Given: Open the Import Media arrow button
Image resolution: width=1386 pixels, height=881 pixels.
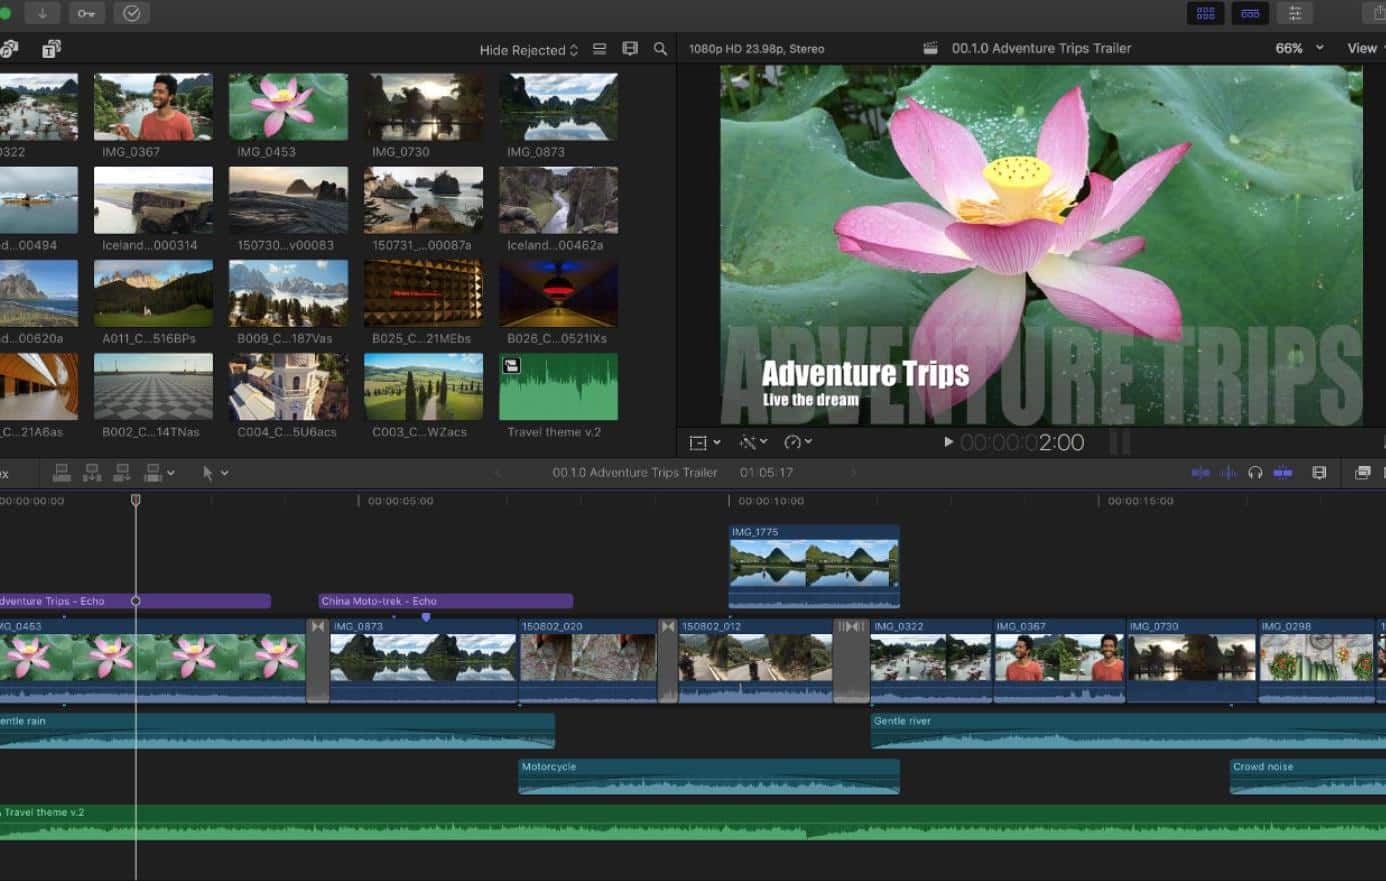Looking at the screenshot, I should 42,13.
